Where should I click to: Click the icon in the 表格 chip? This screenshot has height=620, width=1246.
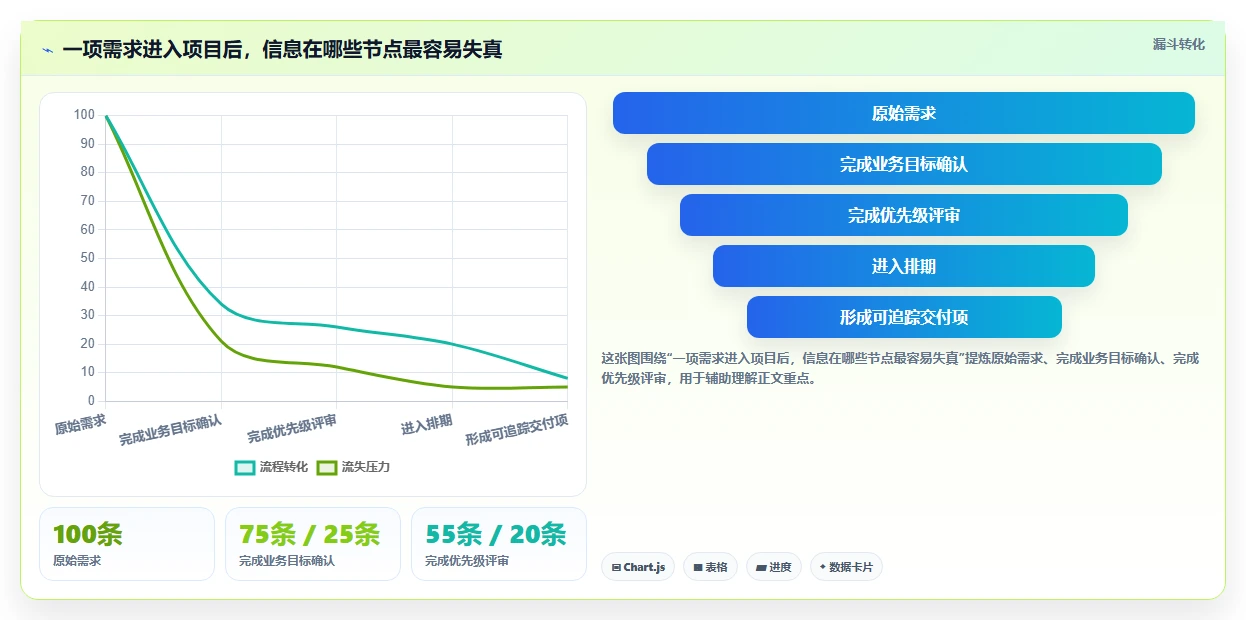(x=698, y=567)
